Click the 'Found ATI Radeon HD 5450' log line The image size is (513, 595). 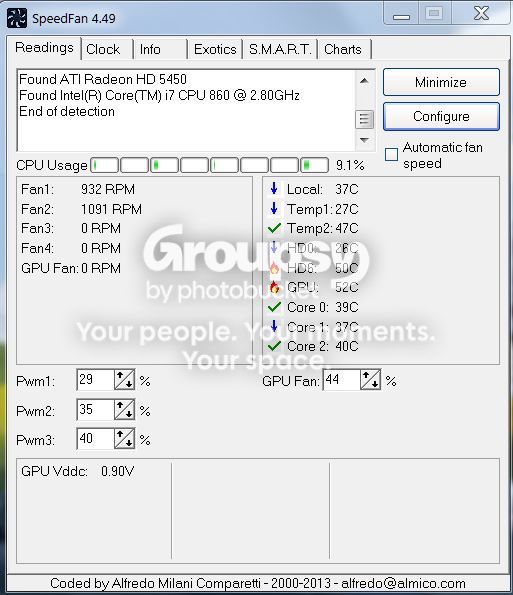(x=103, y=79)
